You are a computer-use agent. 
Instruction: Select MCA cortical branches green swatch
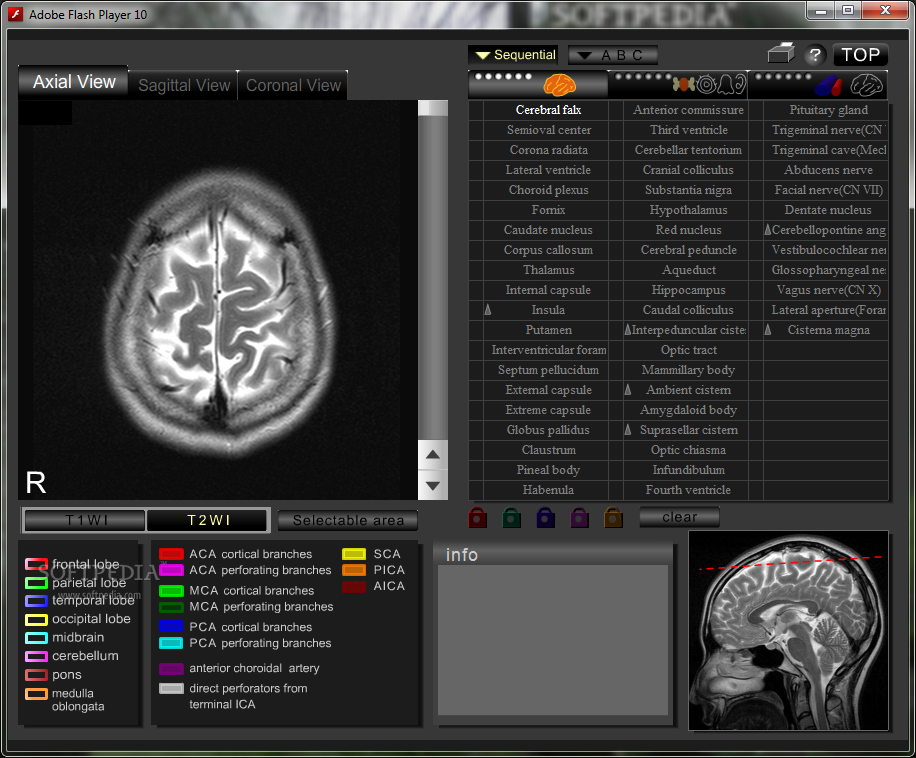point(171,591)
